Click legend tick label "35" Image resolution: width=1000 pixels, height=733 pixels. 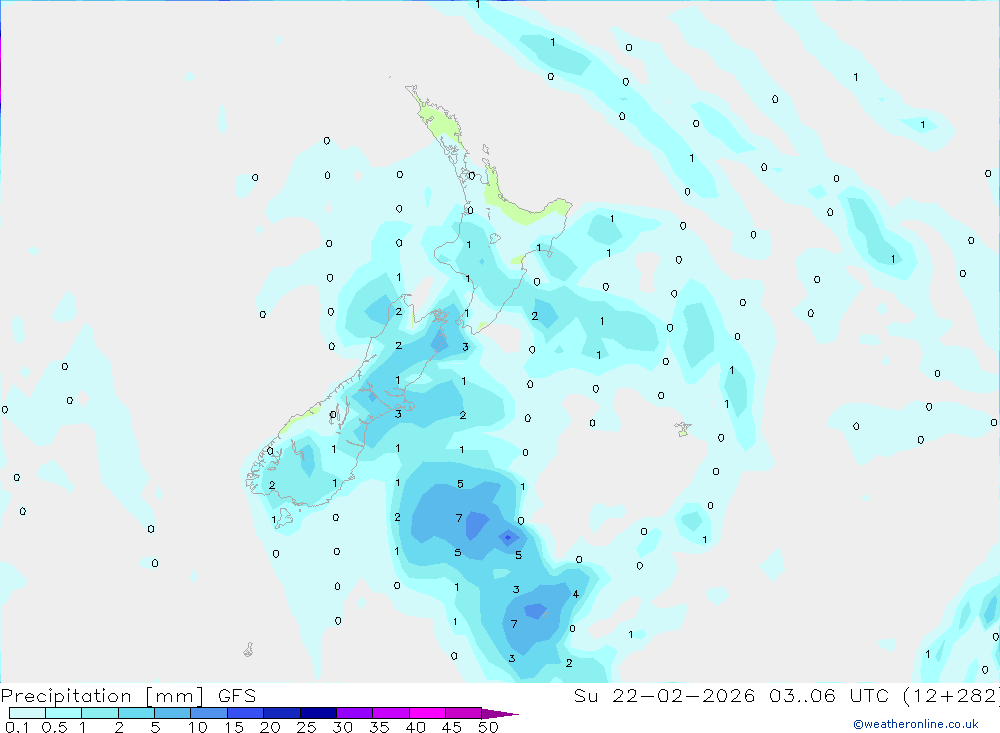tap(379, 727)
